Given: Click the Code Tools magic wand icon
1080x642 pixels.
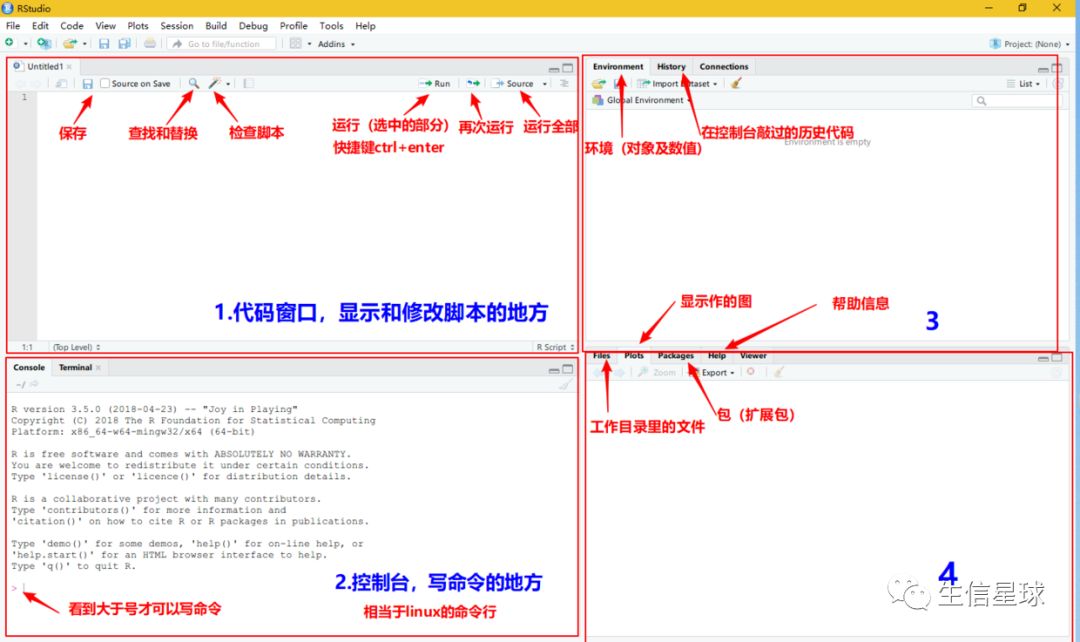Looking at the screenshot, I should coord(215,83).
